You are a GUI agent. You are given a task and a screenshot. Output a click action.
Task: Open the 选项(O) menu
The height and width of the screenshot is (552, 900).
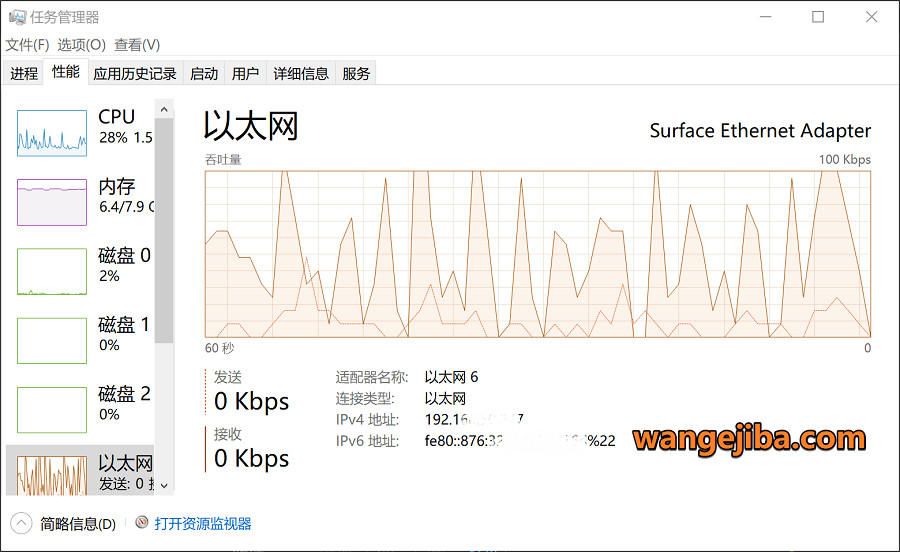pos(81,45)
